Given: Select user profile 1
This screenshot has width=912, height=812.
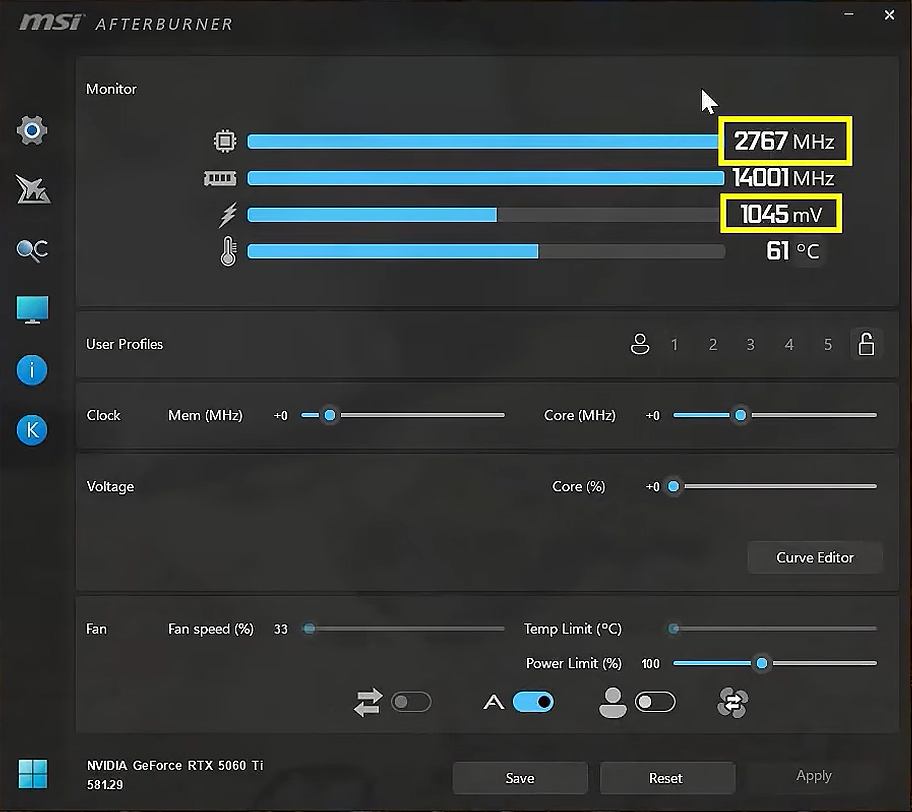Looking at the screenshot, I should 675,344.
